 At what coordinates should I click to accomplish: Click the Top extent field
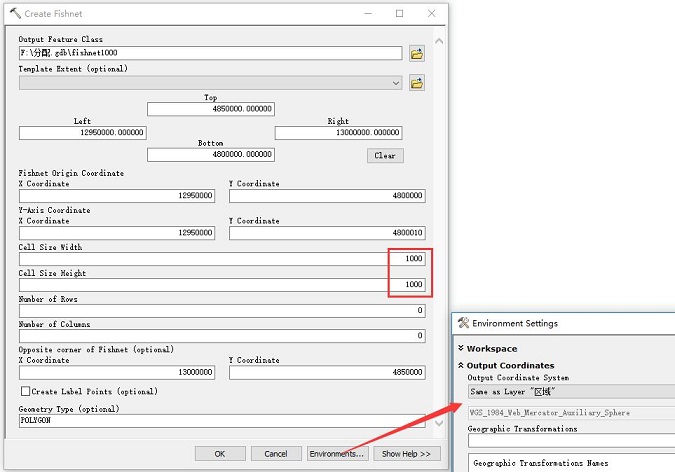click(211, 109)
